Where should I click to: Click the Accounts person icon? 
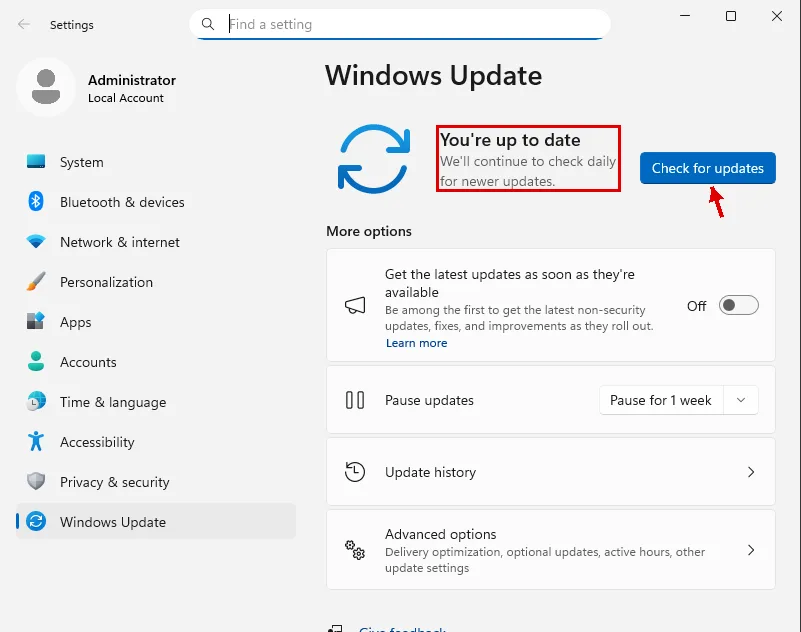coord(36,361)
